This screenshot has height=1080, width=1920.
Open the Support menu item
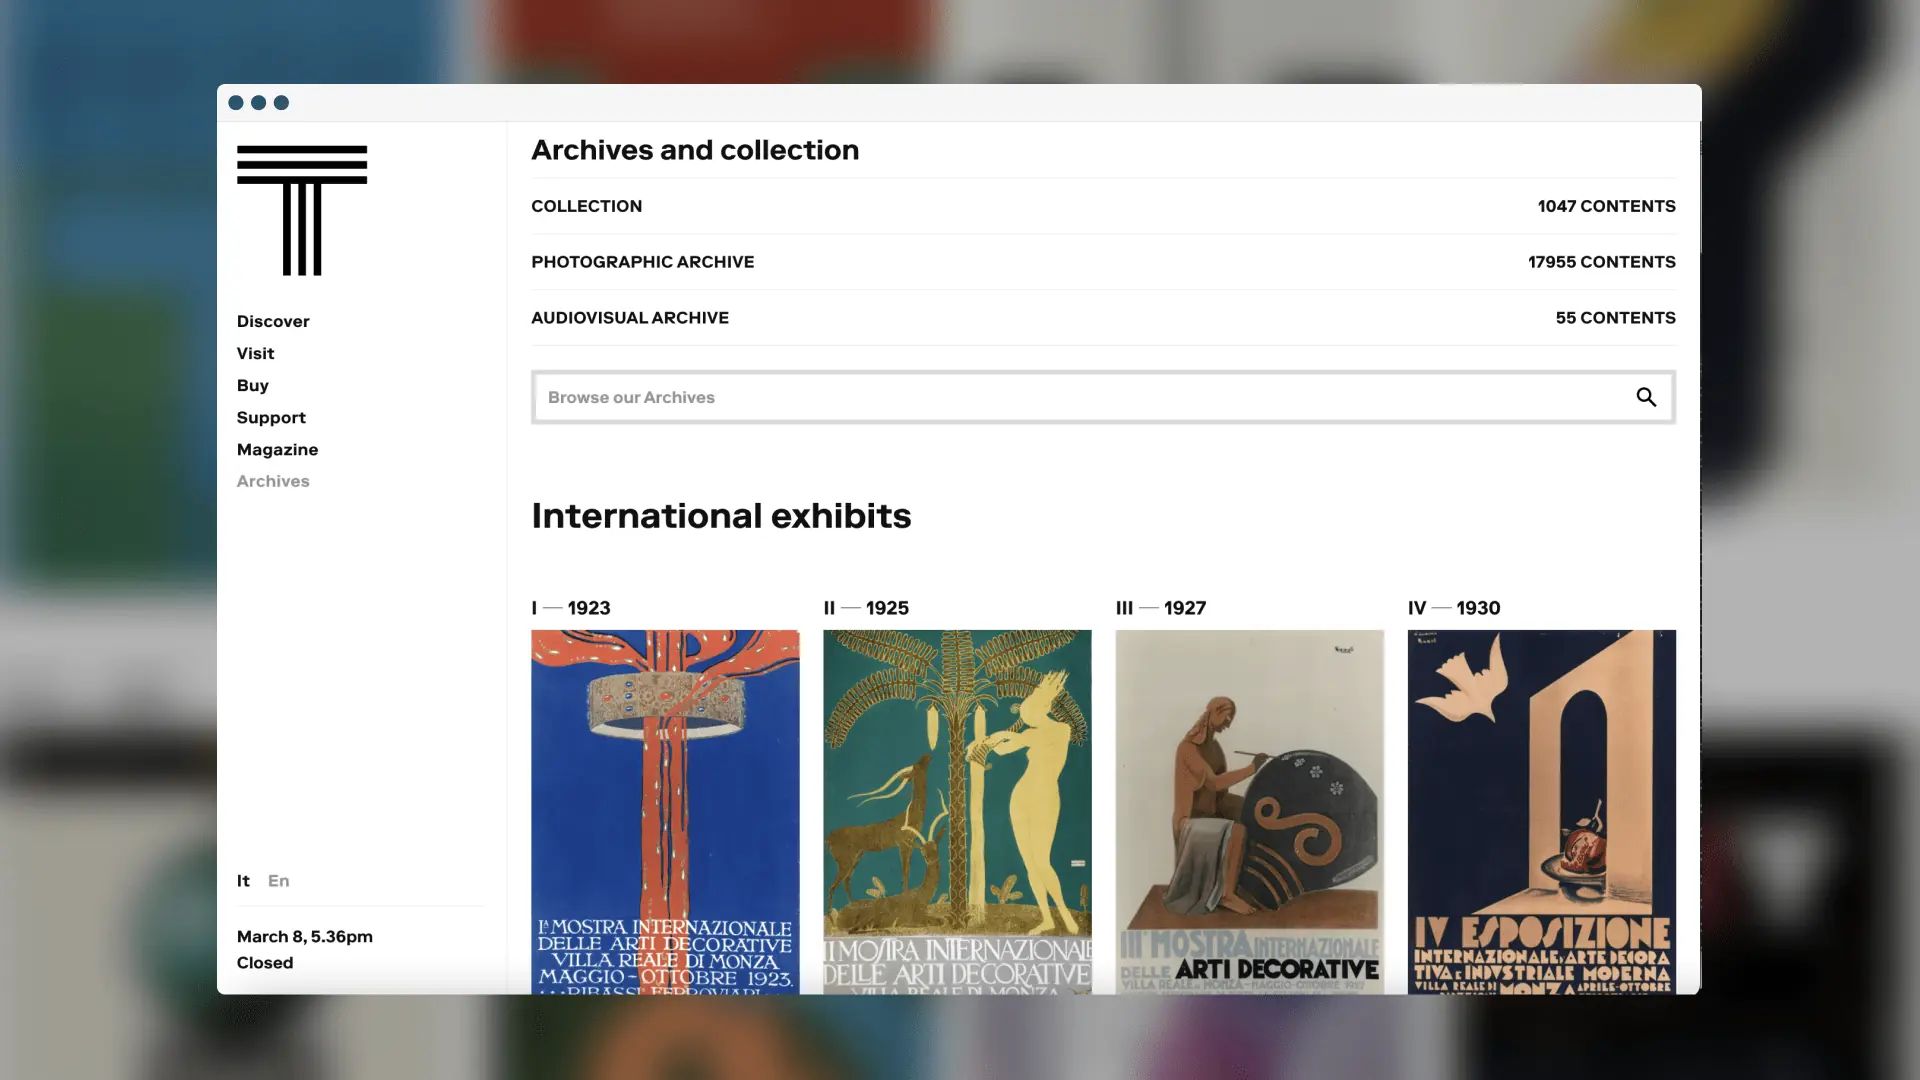(271, 417)
